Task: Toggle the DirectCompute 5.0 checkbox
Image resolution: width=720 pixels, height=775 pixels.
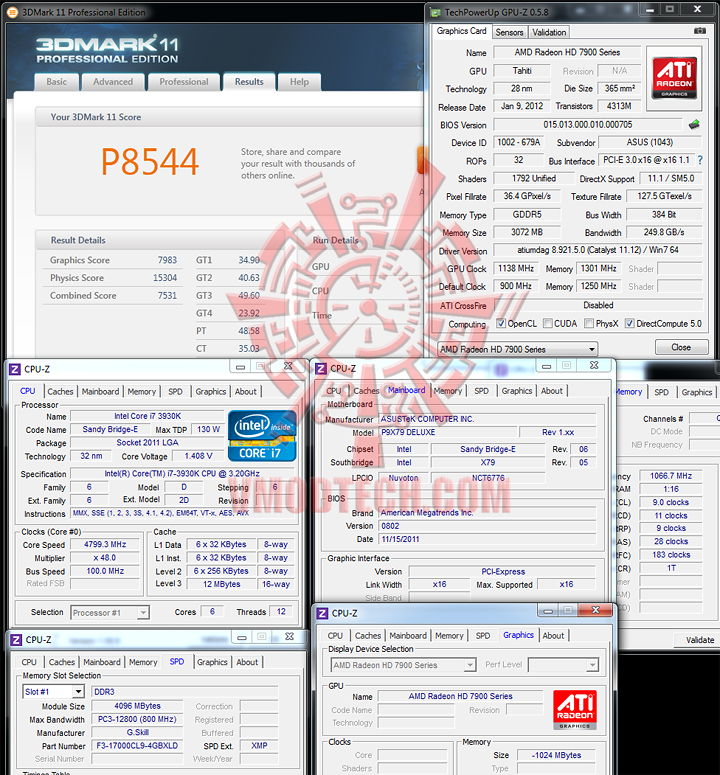Action: [630, 323]
